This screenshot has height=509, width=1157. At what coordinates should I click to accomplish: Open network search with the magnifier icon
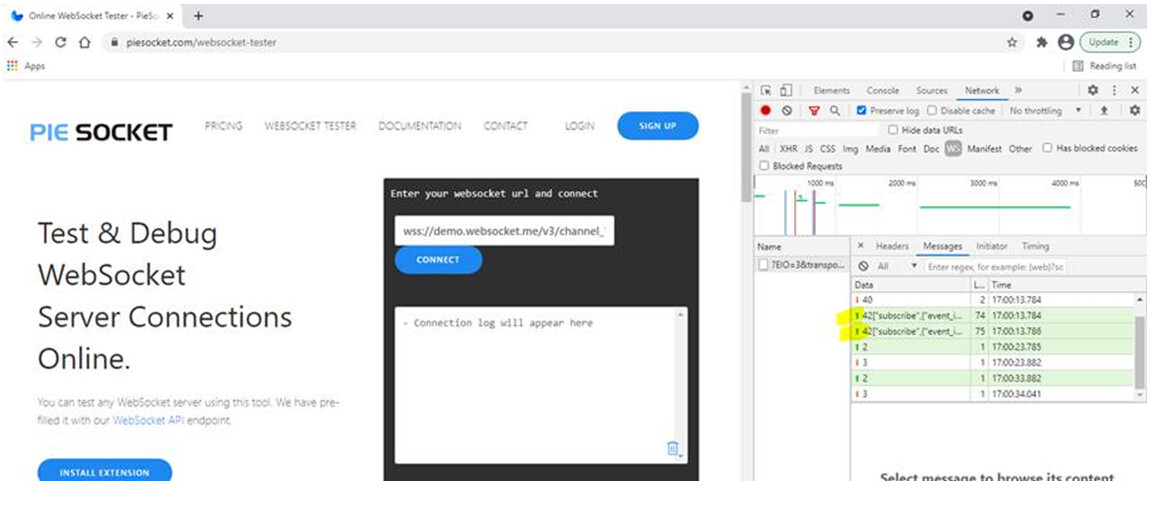click(835, 111)
